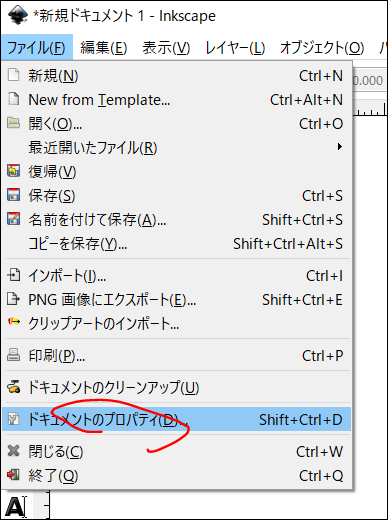Click the Quit (終了) door icon
The image size is (388, 520).
coord(13,475)
